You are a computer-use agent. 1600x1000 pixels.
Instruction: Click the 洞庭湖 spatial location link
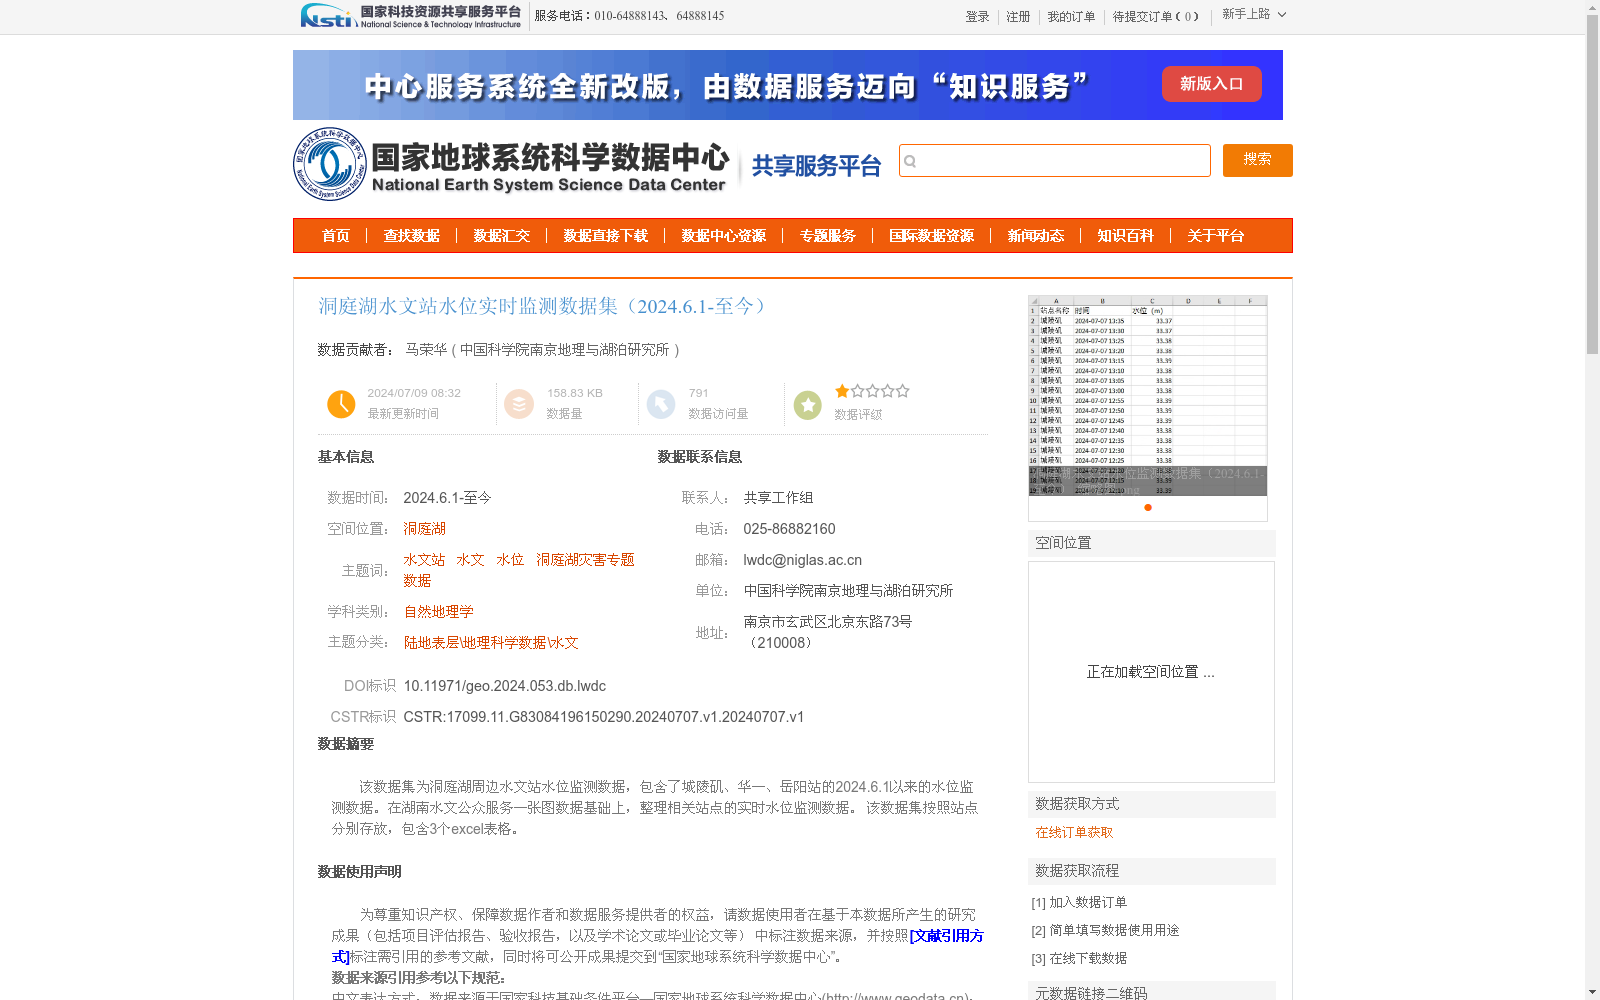pos(425,529)
